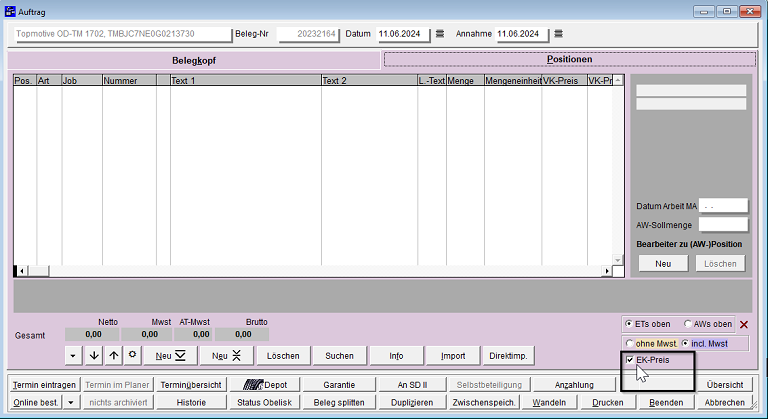Click the An SD II button
The height and width of the screenshot is (419, 768).
click(x=412, y=385)
